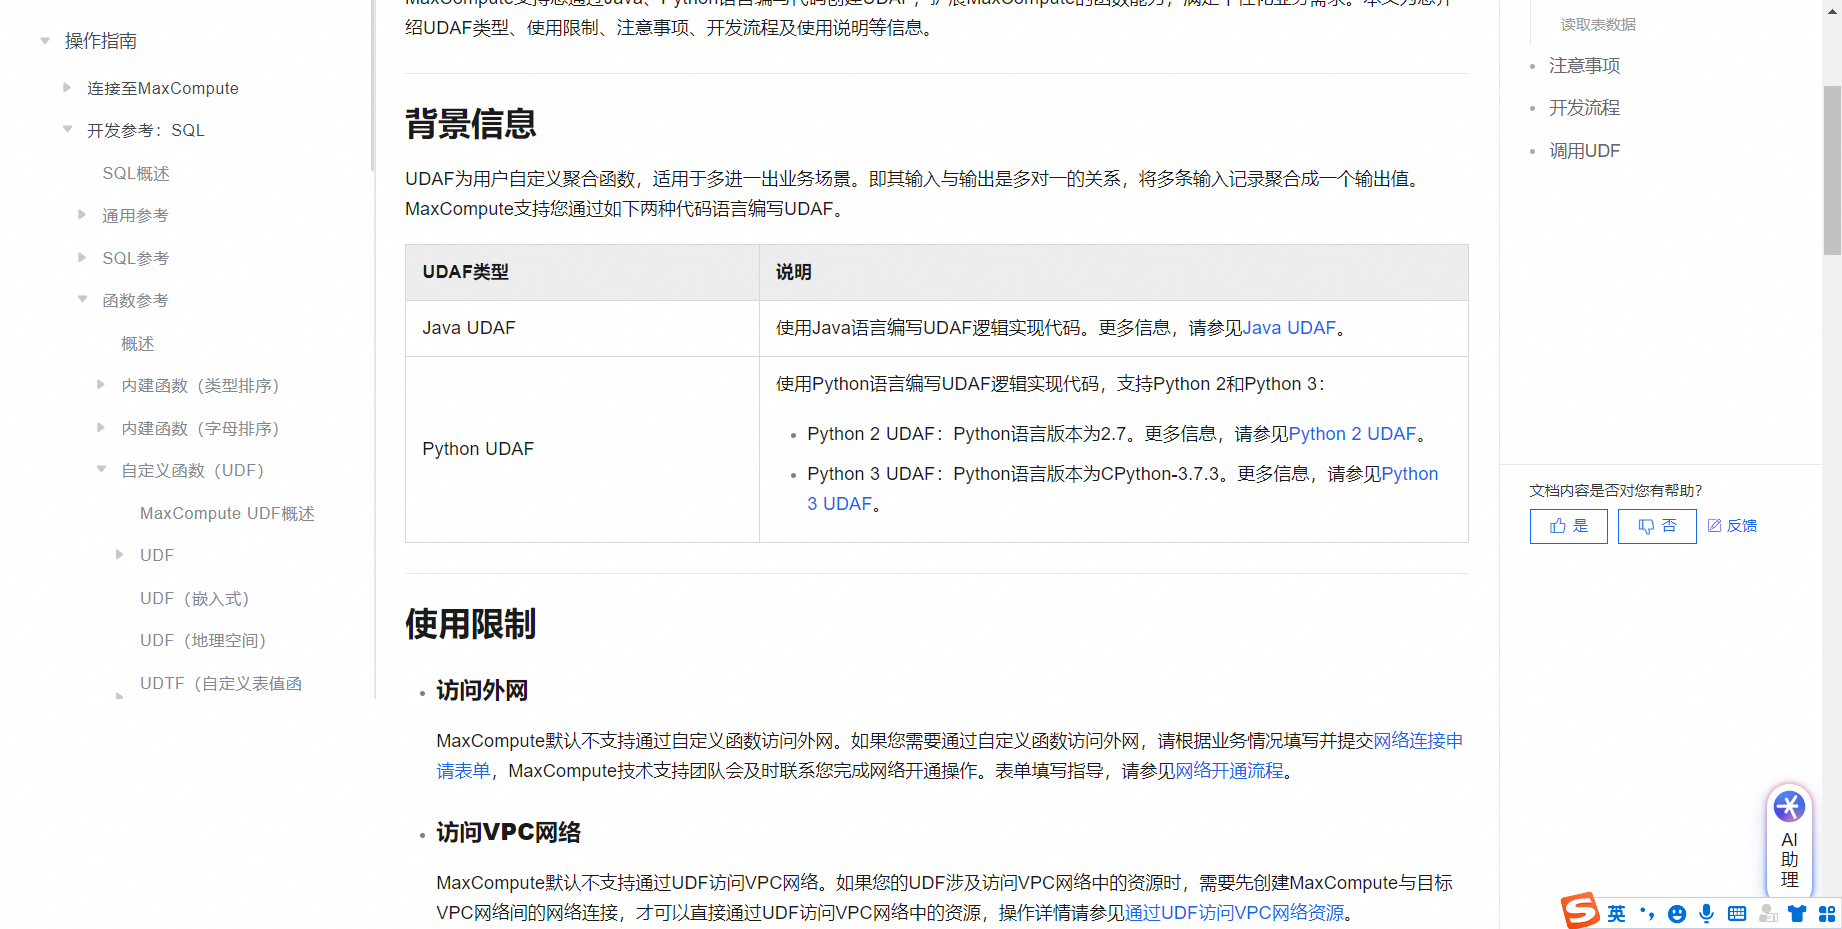This screenshot has width=1842, height=929.
Task: Switch the 英 input language indicator
Action: [x=1617, y=913]
